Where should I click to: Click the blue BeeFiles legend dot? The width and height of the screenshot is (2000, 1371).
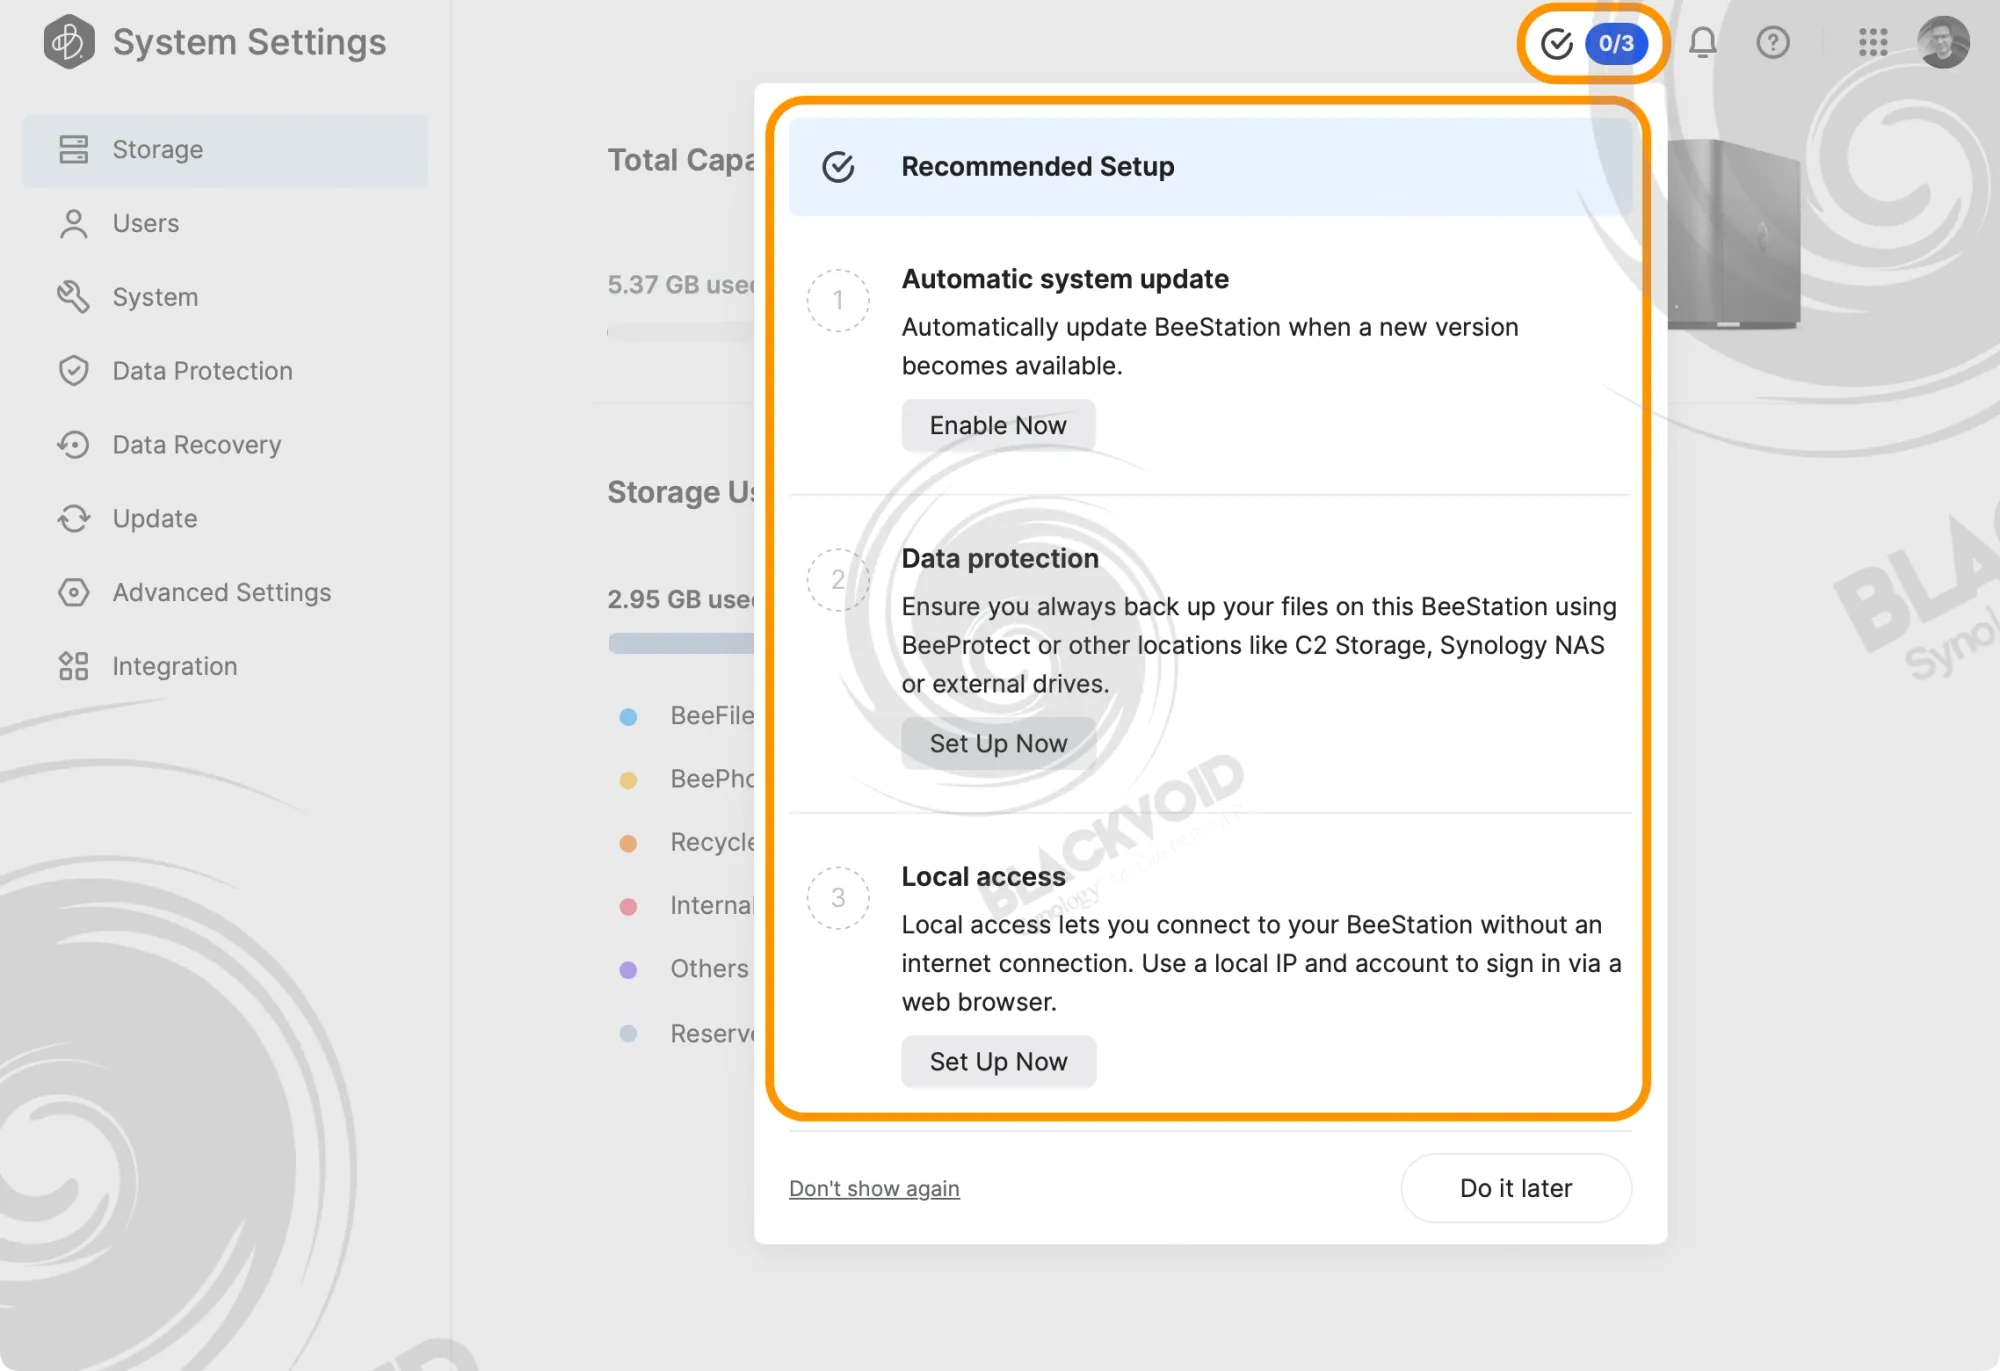point(628,716)
